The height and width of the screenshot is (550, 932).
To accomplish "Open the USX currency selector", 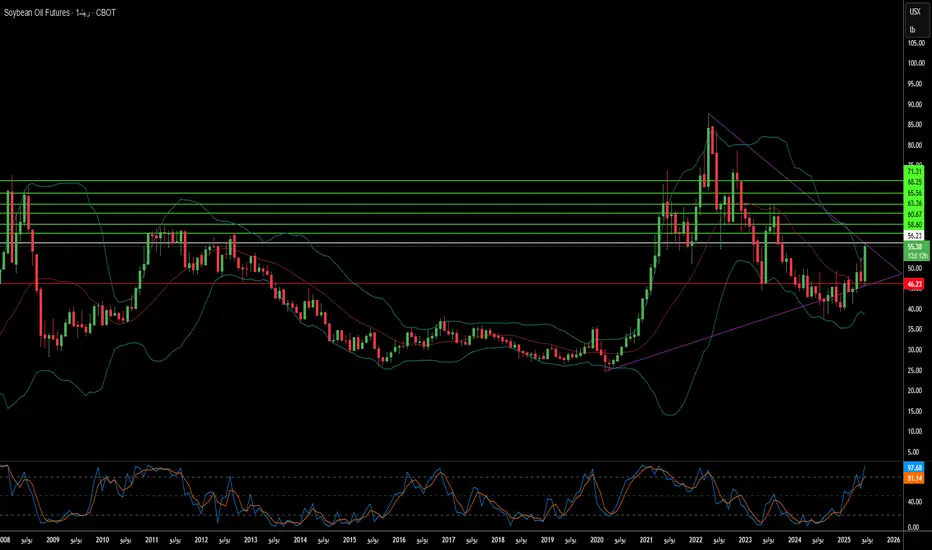I will click(x=915, y=12).
